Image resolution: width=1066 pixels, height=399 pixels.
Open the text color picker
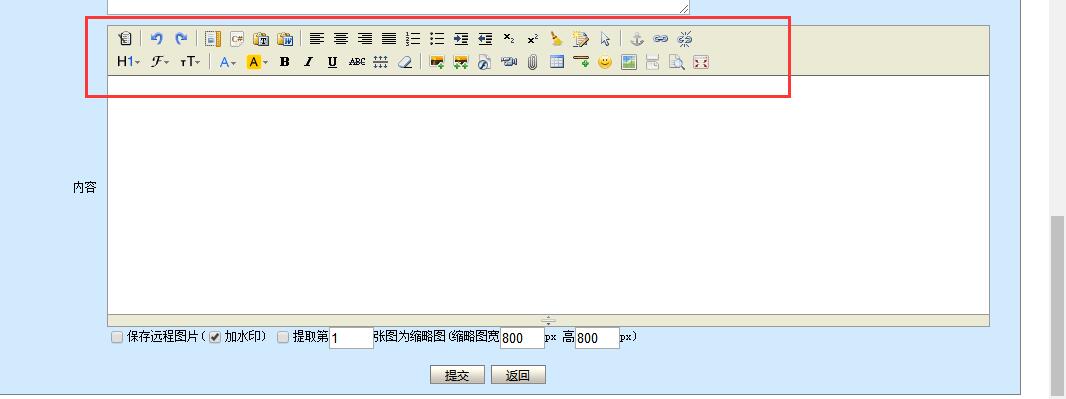(228, 62)
